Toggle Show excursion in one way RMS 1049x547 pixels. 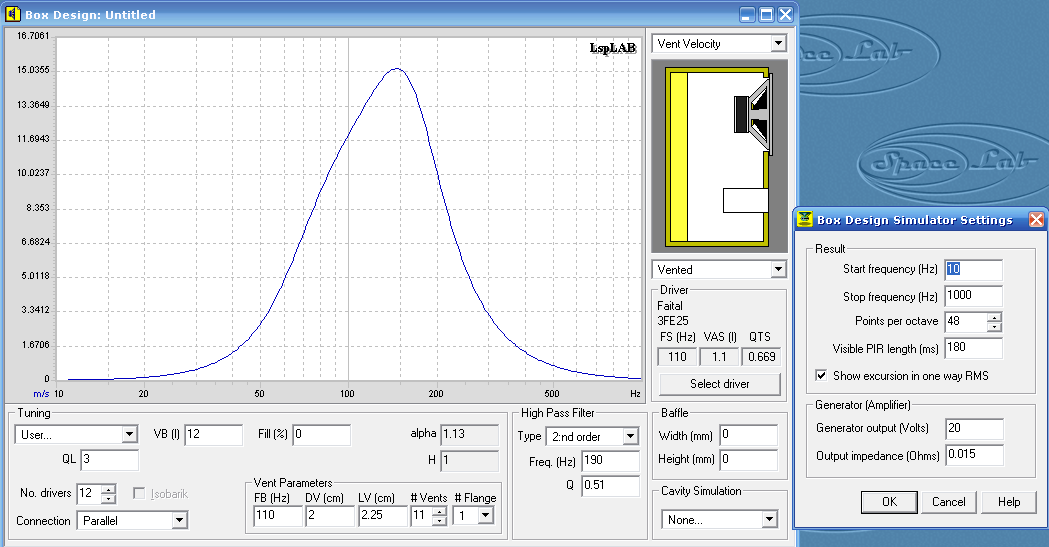(822, 376)
